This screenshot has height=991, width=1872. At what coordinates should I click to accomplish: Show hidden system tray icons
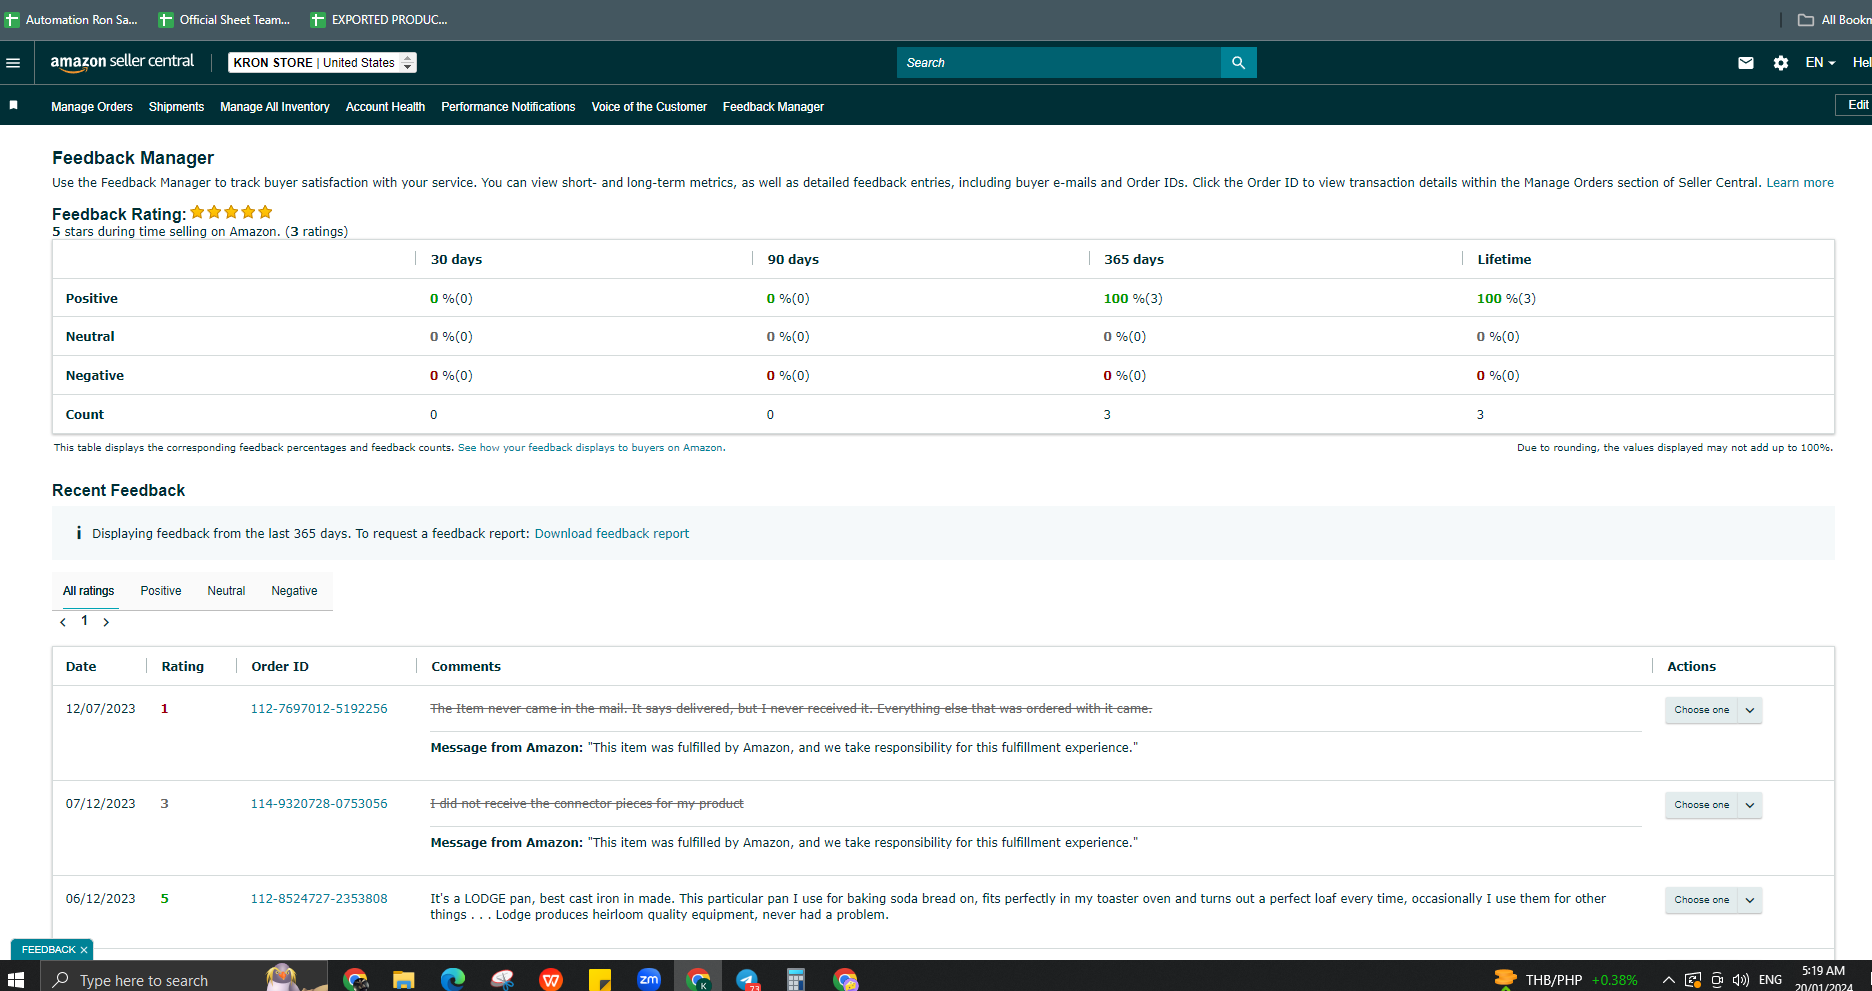[1668, 980]
